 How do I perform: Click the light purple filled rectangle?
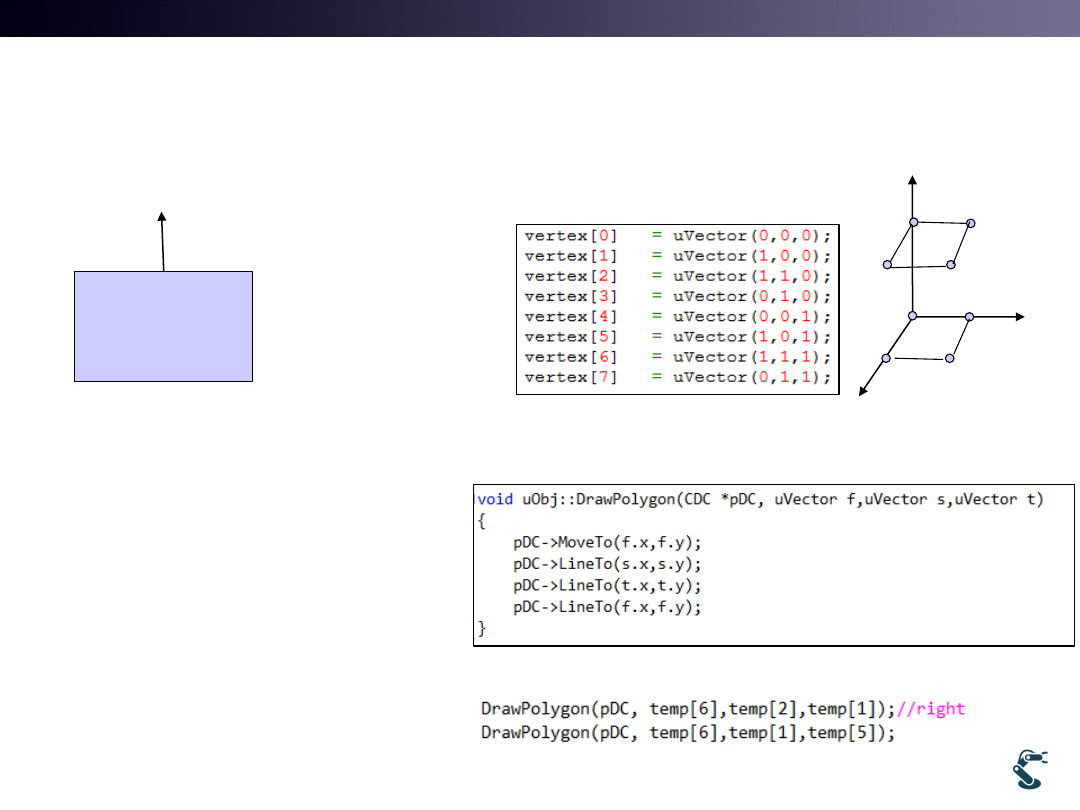tap(163, 326)
